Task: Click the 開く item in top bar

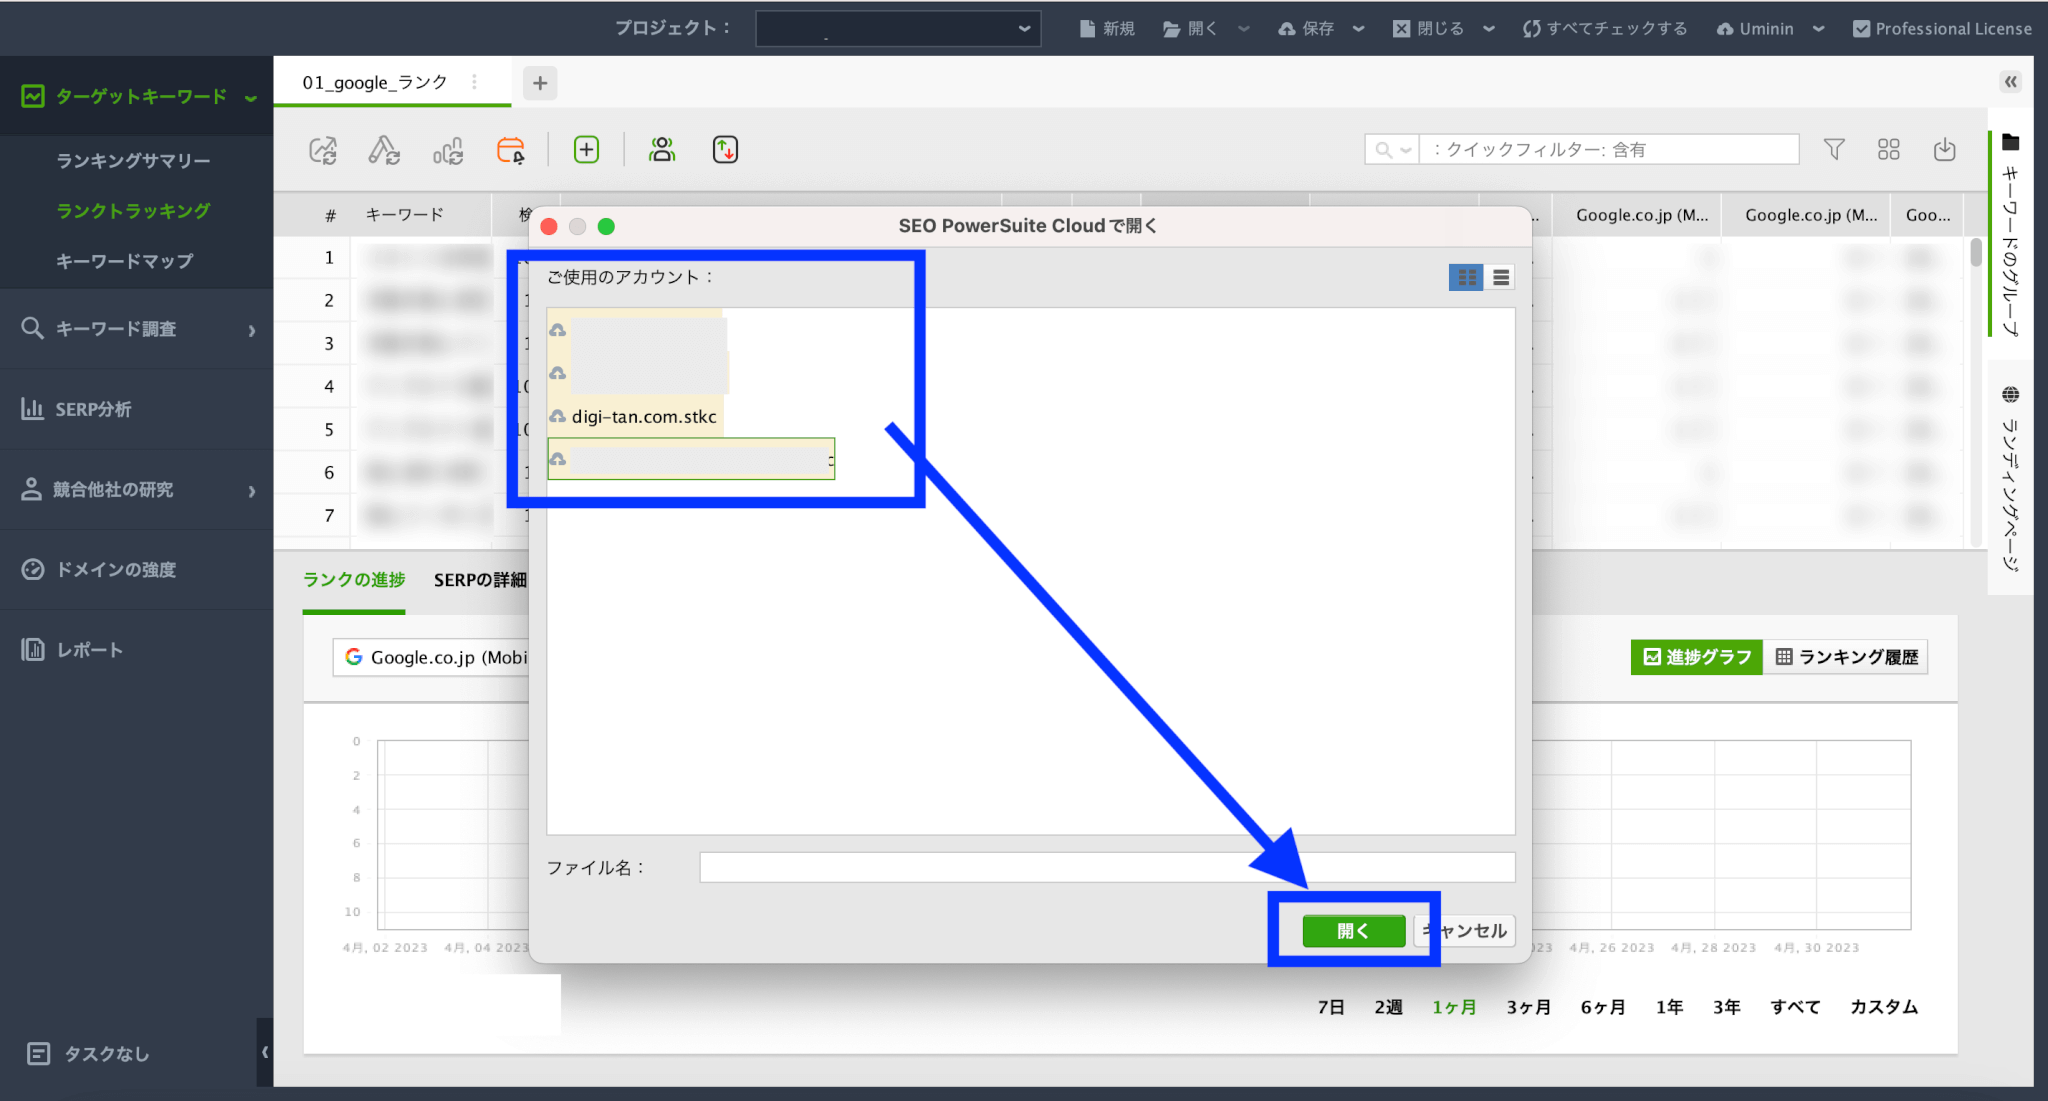Action: [x=1190, y=29]
